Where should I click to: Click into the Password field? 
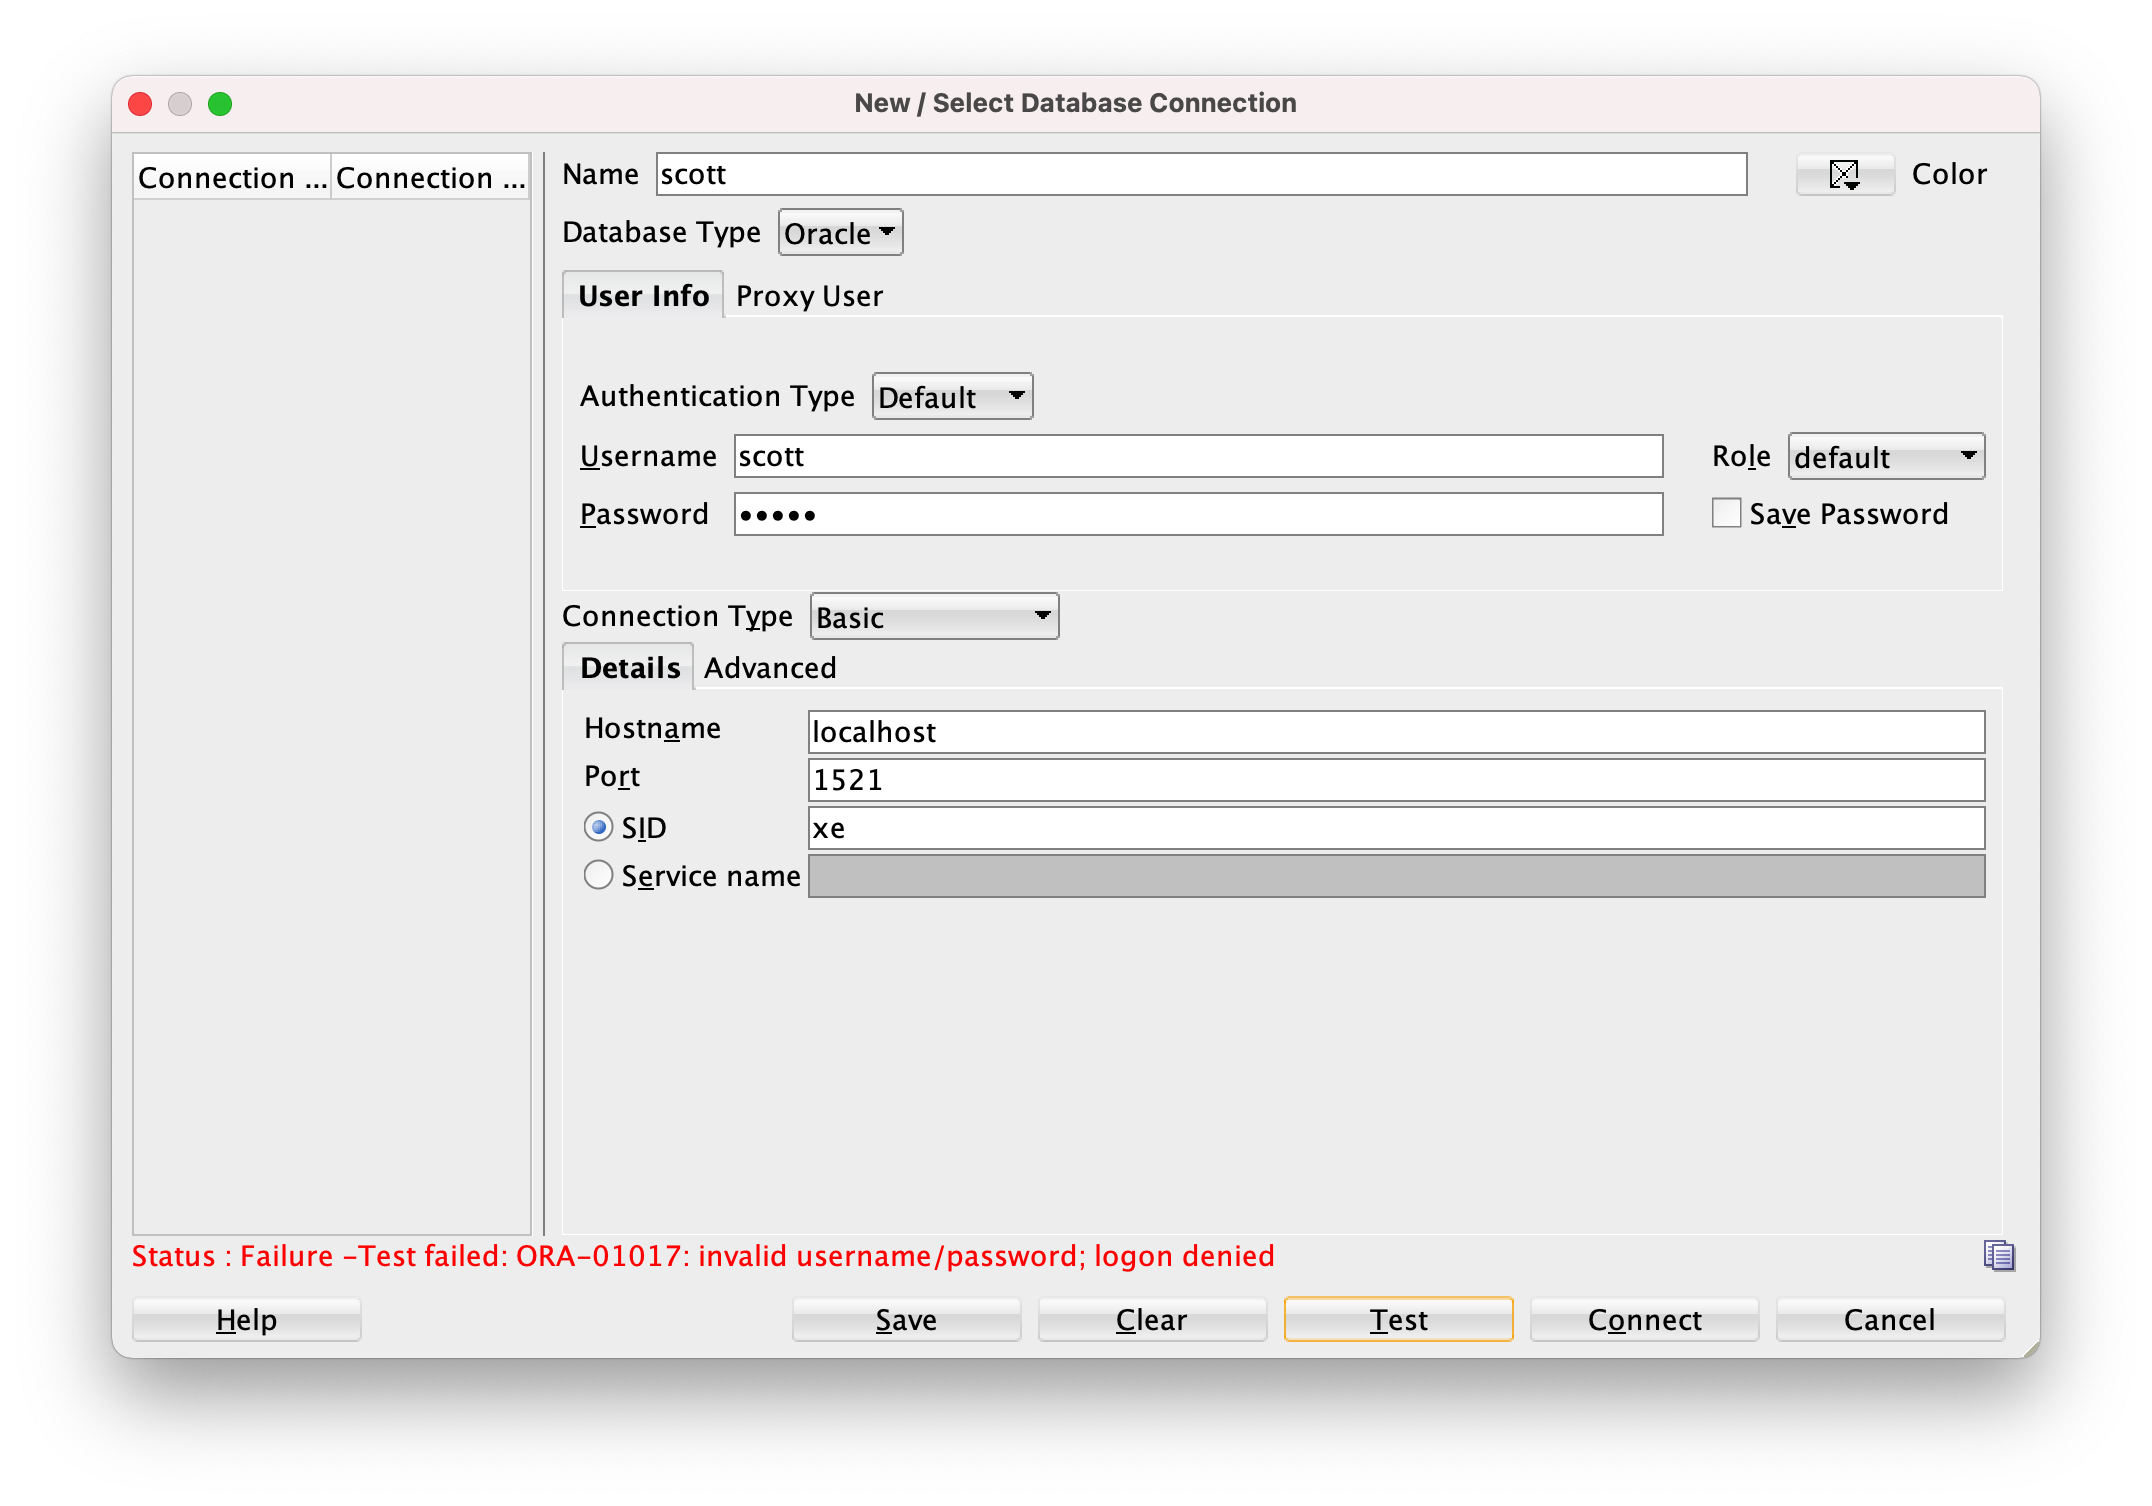1198,514
